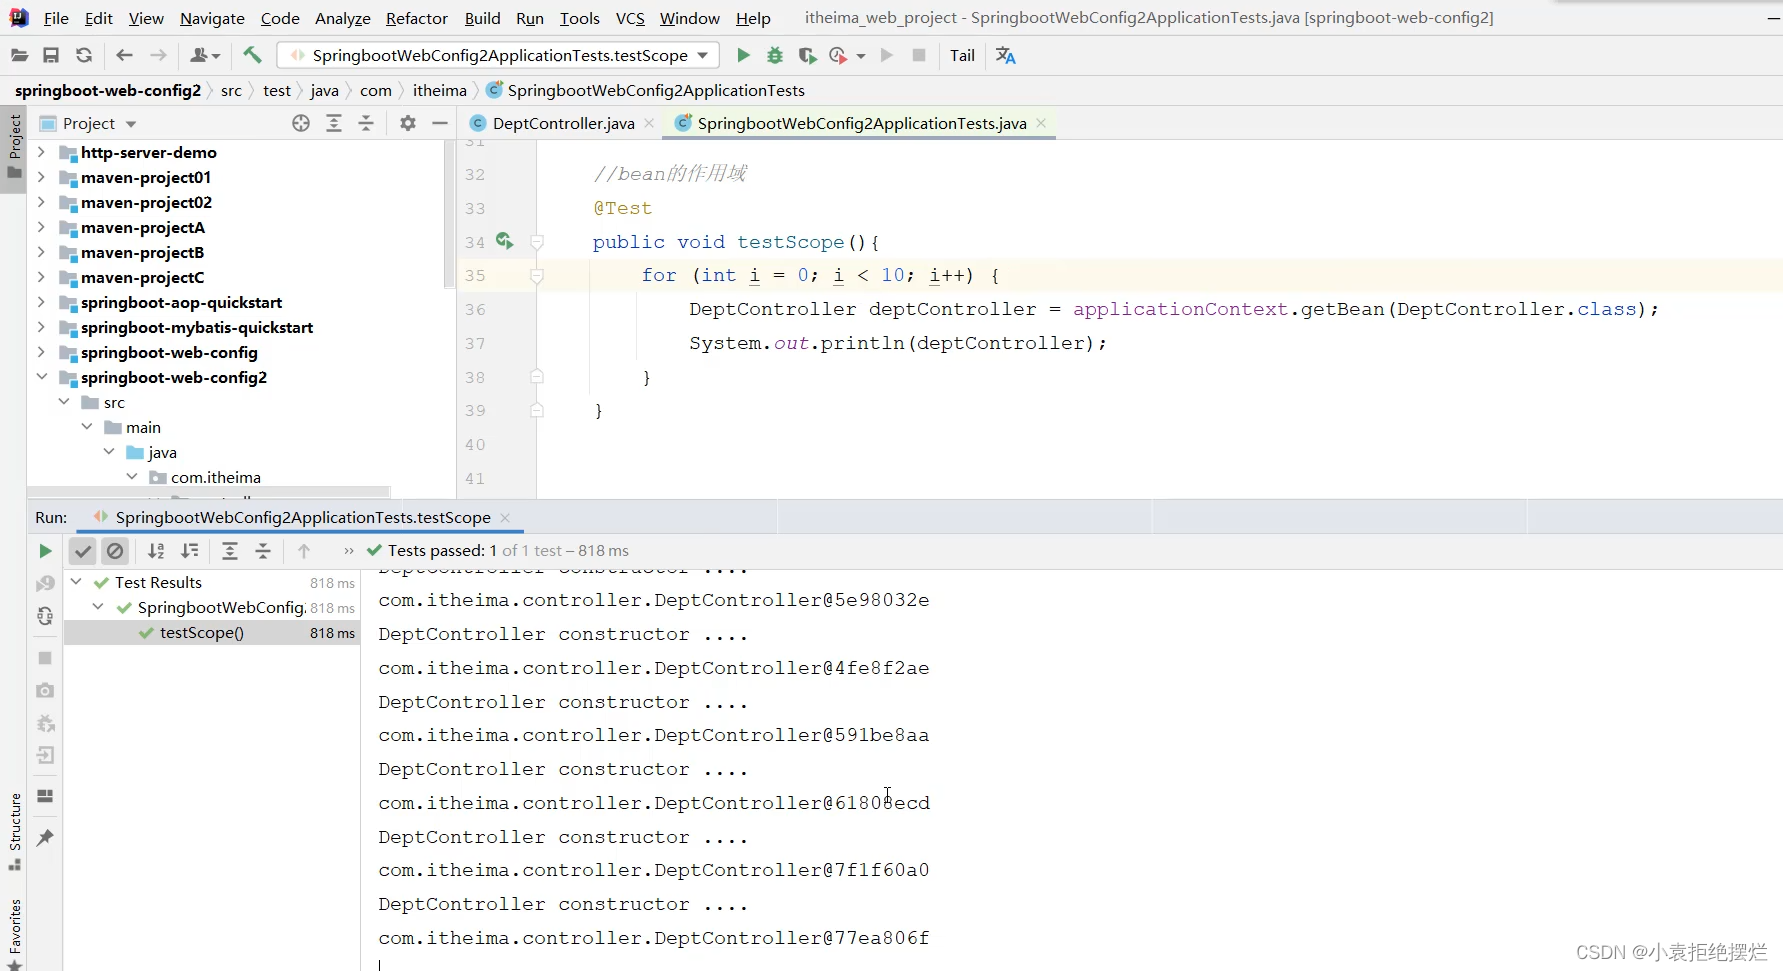Toggle the Favorites tool window side tab
This screenshot has height=971, width=1783.
pos(14,934)
